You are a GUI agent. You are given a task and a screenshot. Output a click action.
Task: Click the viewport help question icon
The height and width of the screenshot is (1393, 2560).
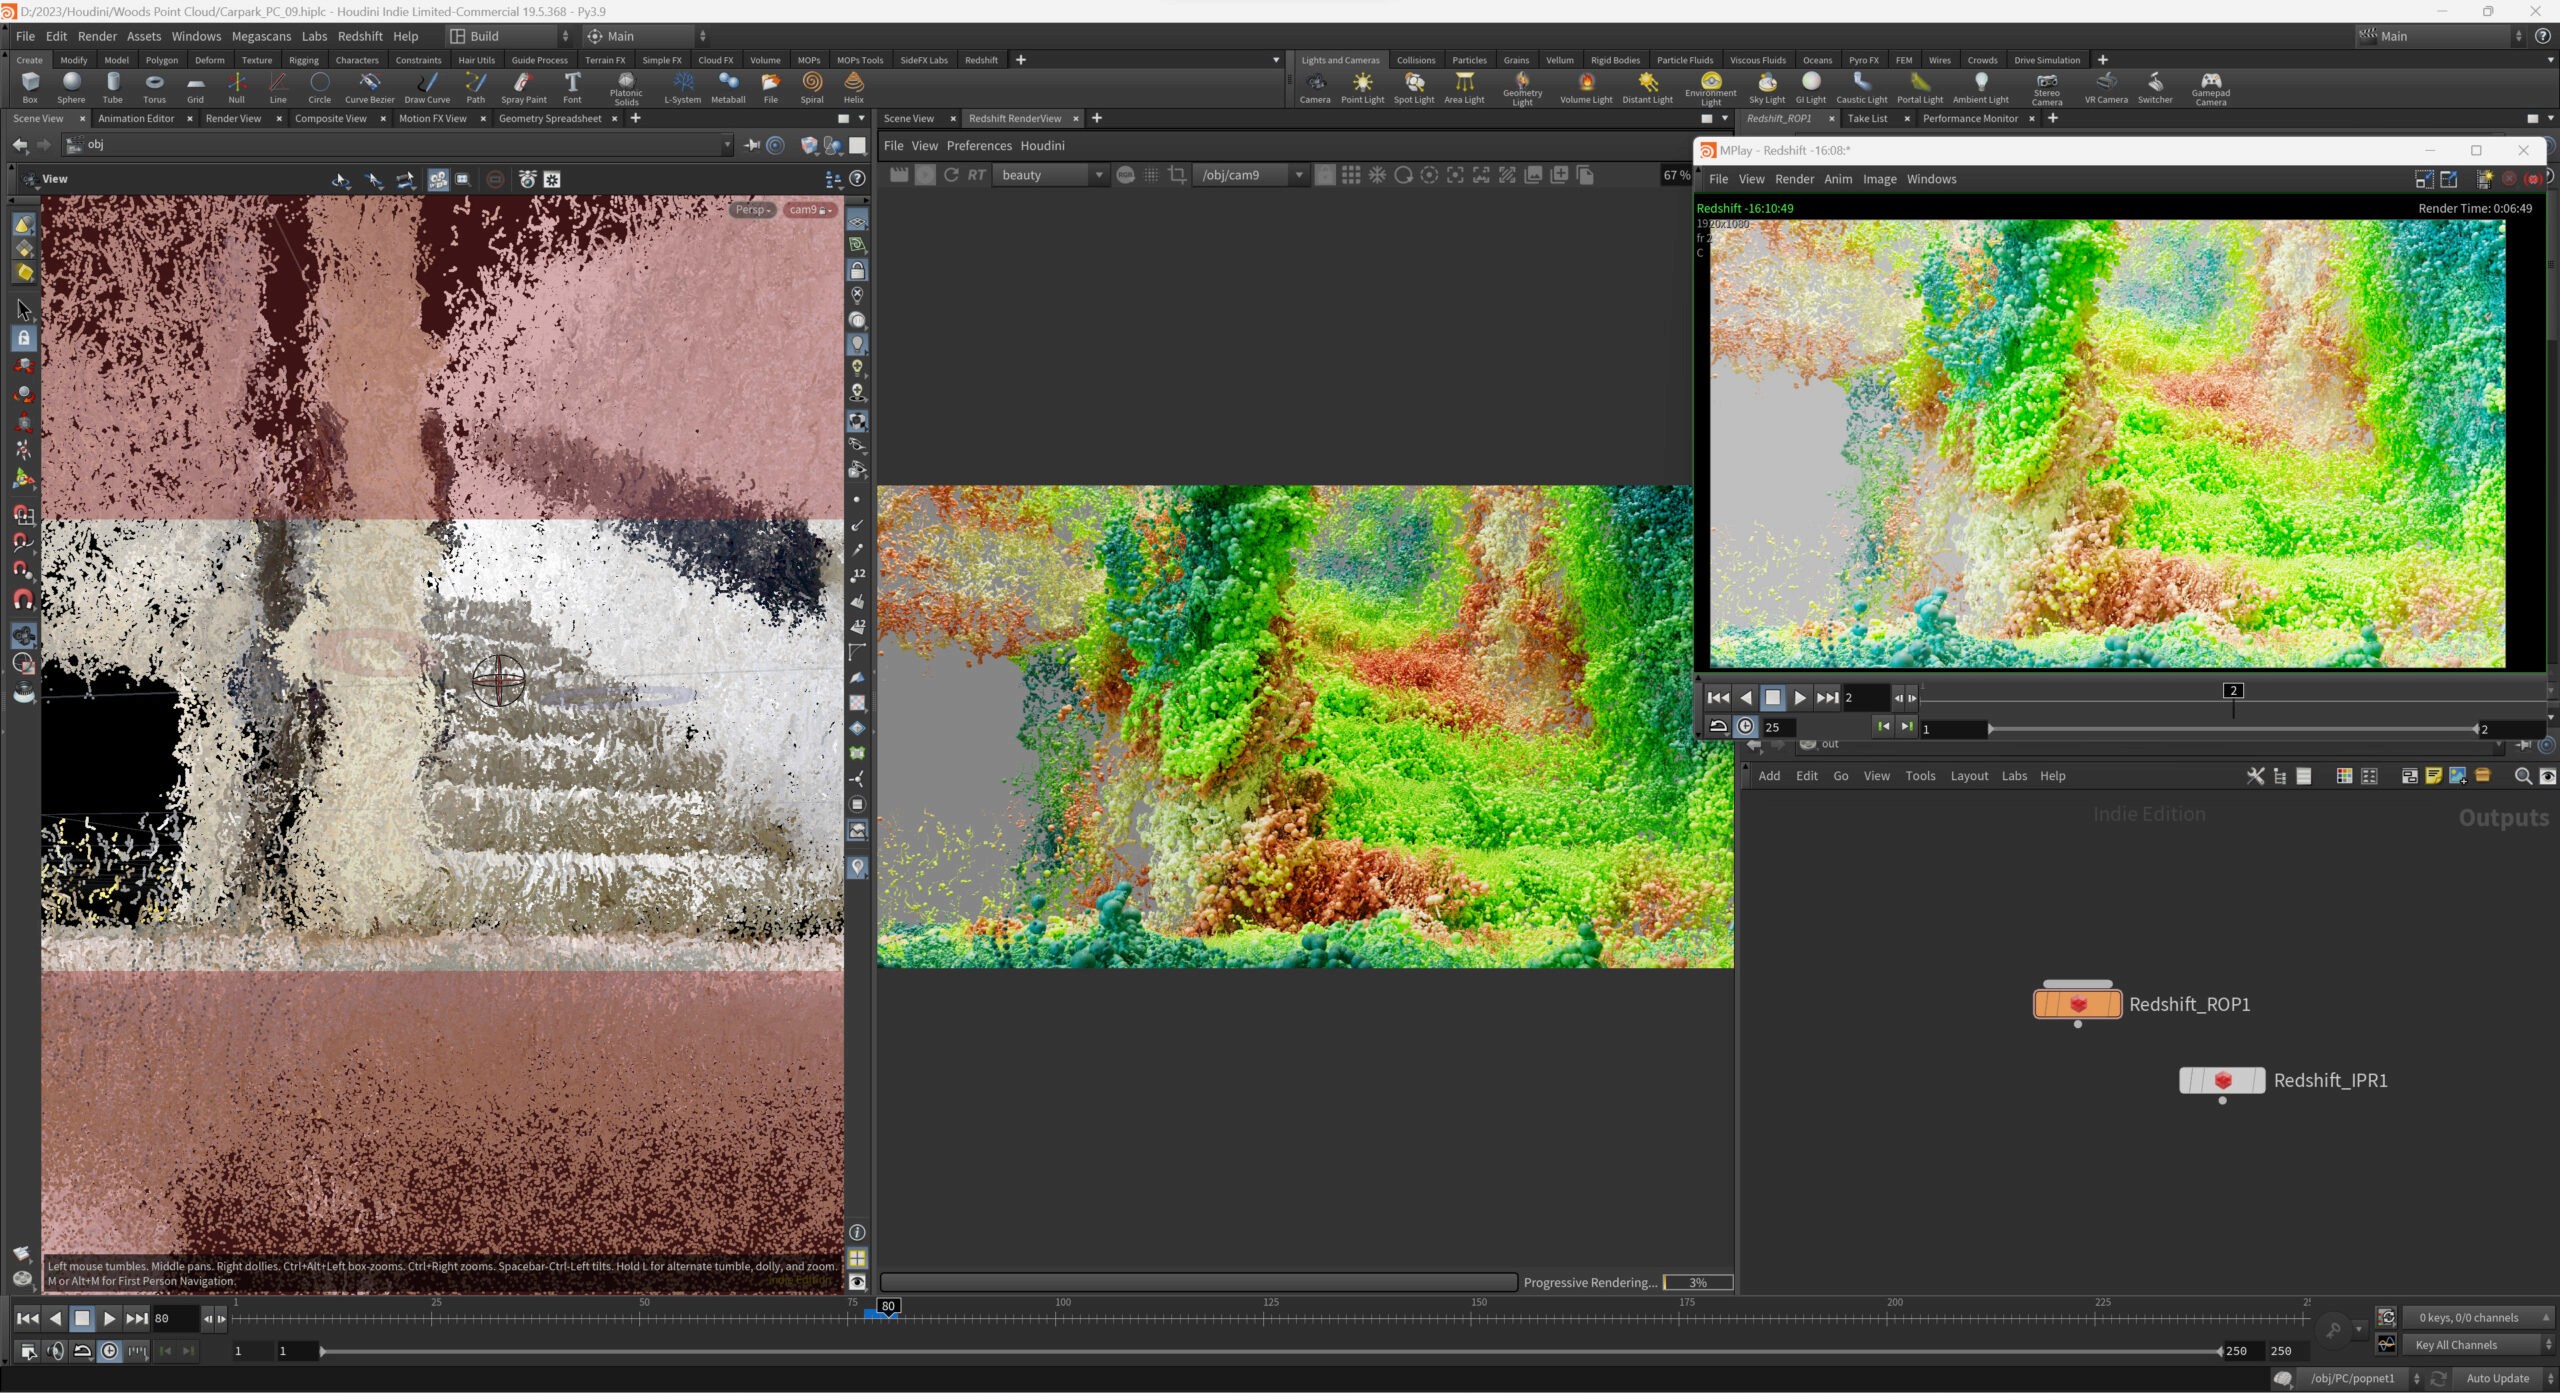coord(857,179)
